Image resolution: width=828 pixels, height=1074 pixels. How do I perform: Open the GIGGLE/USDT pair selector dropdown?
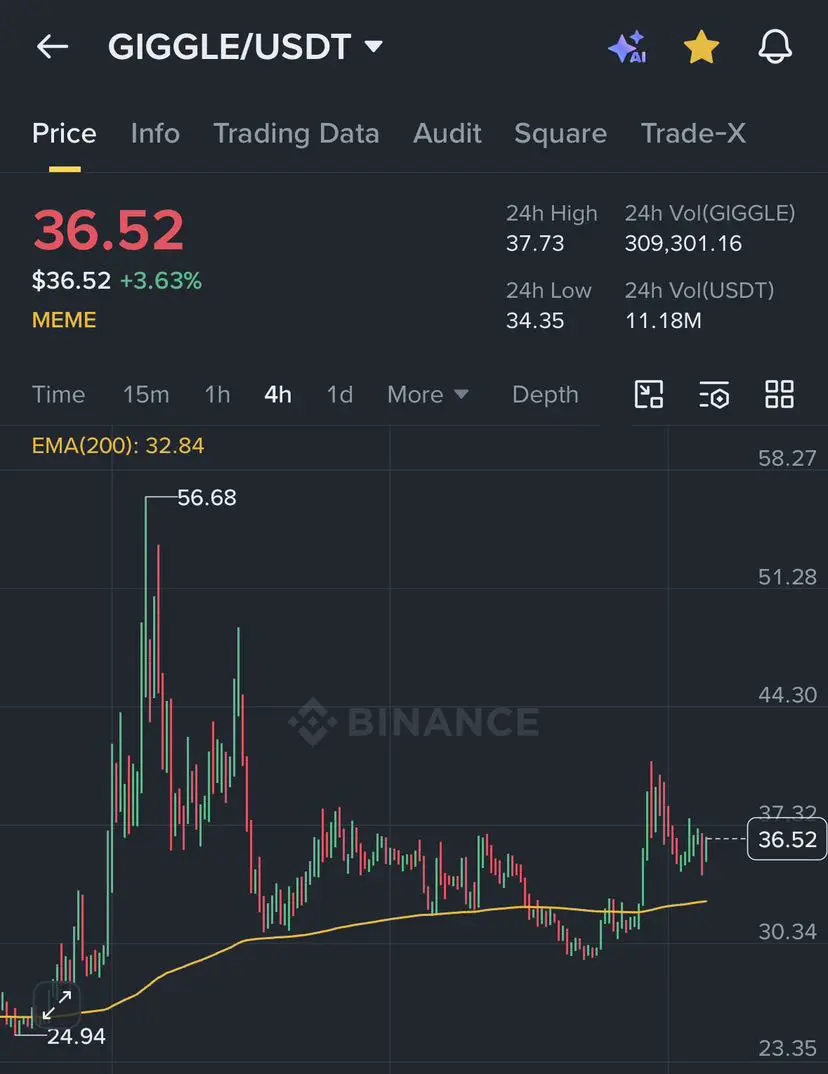pyautogui.click(x=244, y=47)
